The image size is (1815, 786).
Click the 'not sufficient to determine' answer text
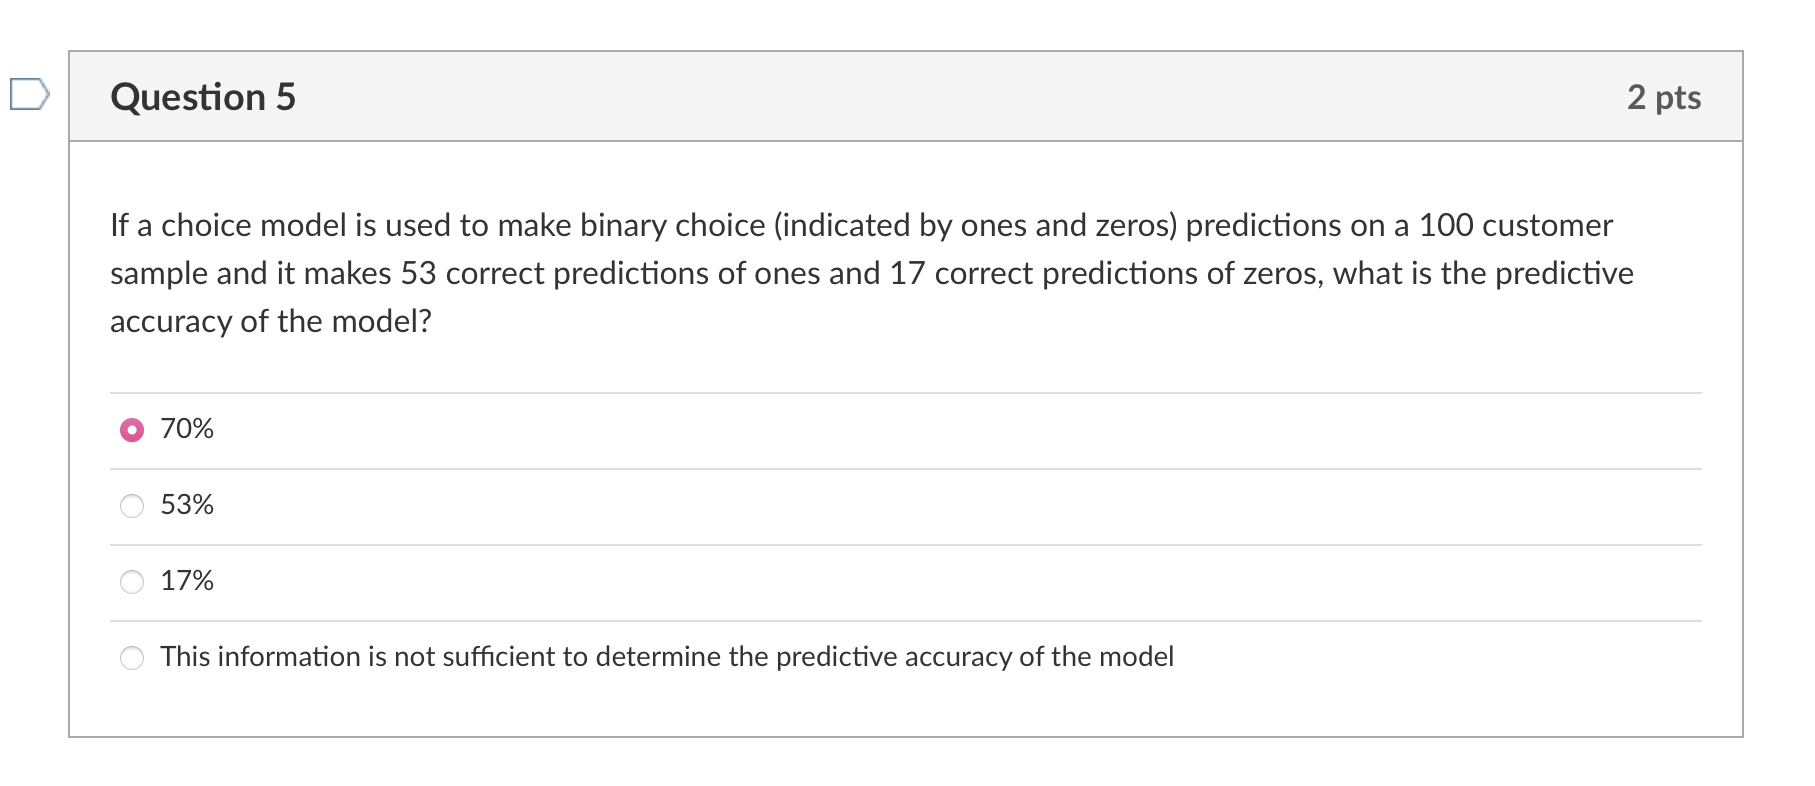(667, 658)
